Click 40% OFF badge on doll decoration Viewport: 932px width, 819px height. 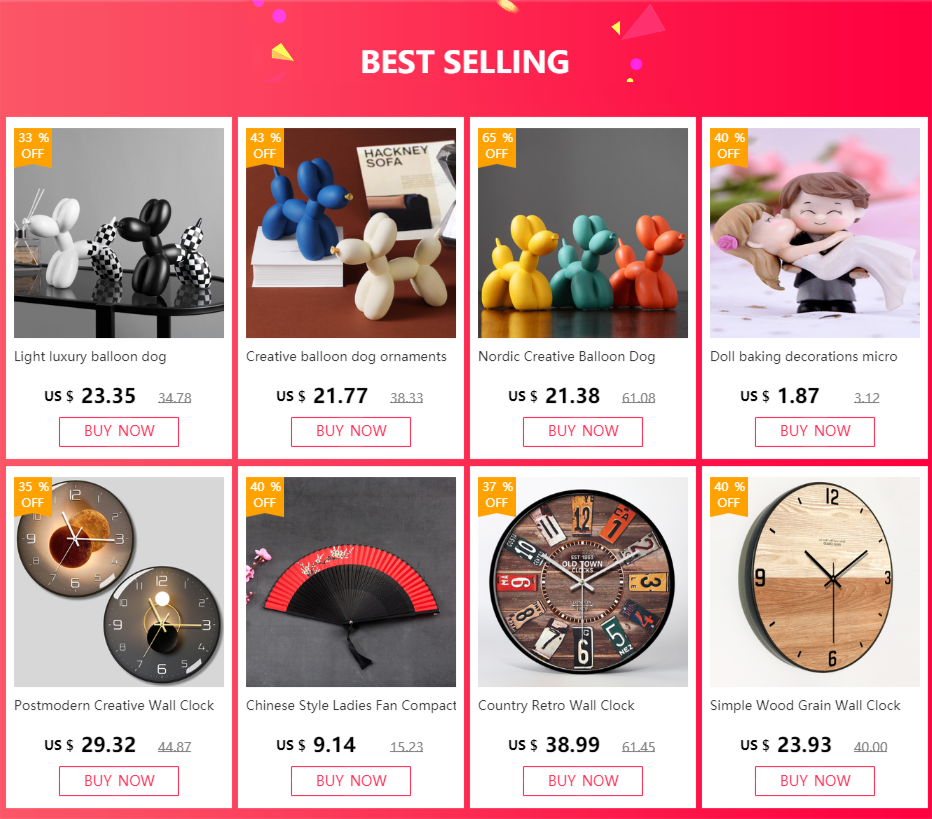pos(729,146)
